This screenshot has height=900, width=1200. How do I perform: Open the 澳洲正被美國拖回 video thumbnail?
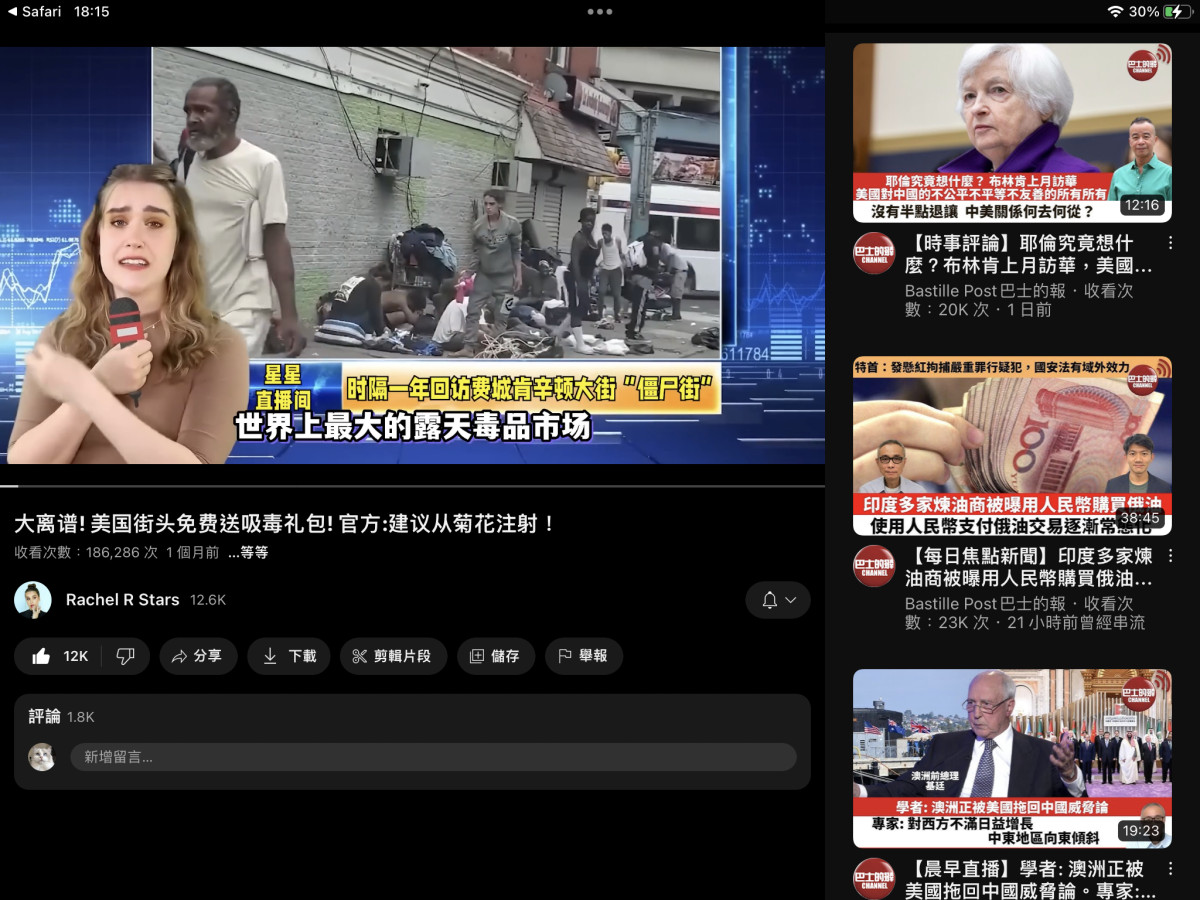[x=1012, y=758]
